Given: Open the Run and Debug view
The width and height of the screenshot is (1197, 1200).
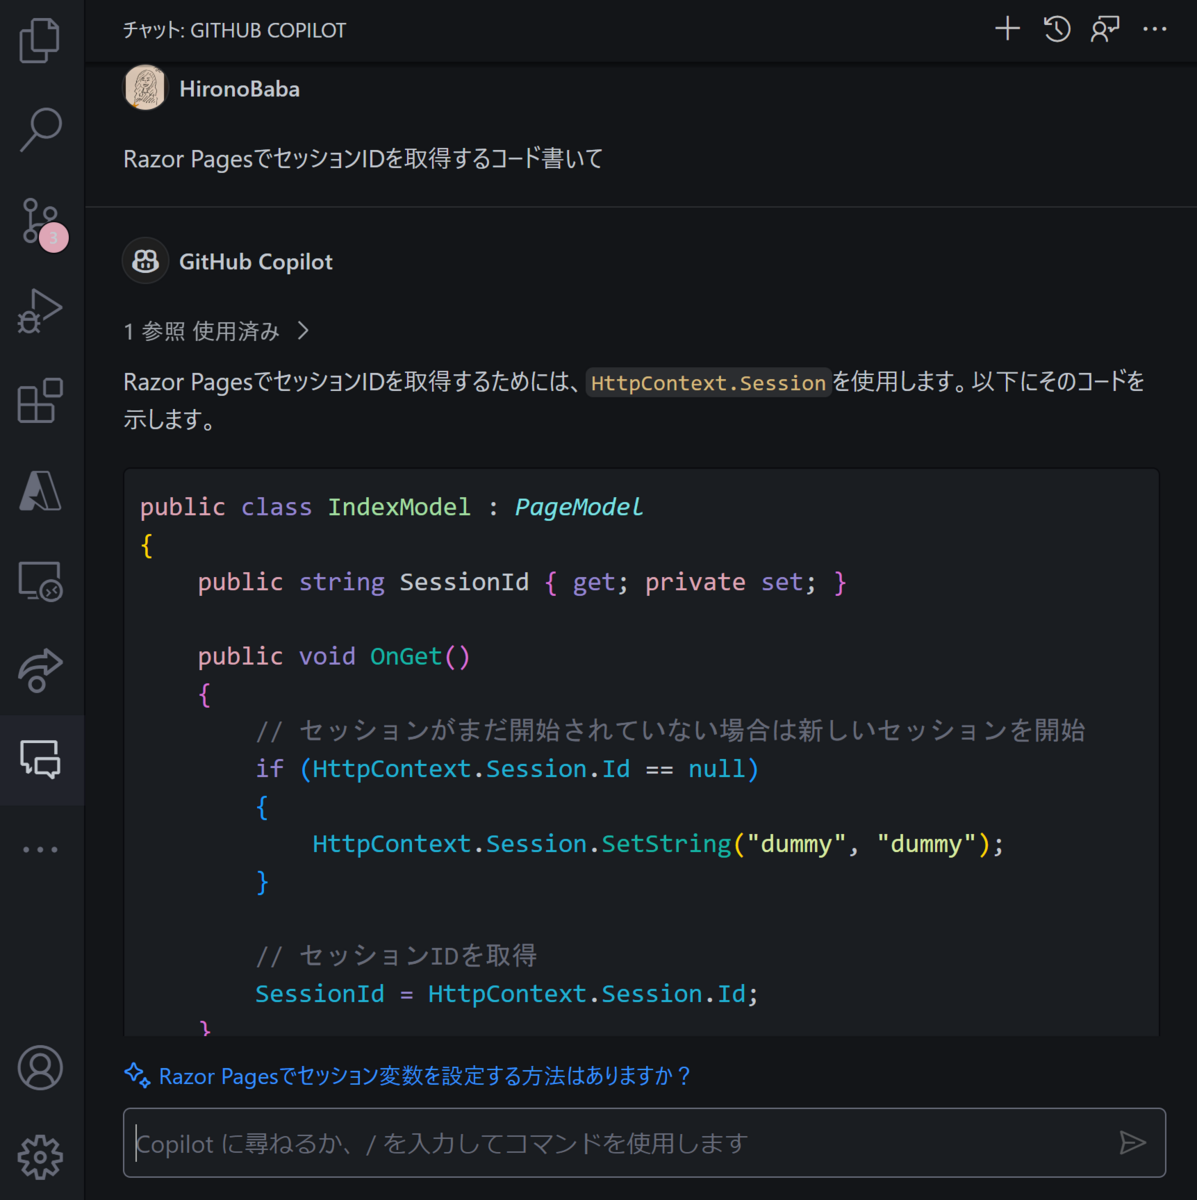Looking at the screenshot, I should [40, 311].
